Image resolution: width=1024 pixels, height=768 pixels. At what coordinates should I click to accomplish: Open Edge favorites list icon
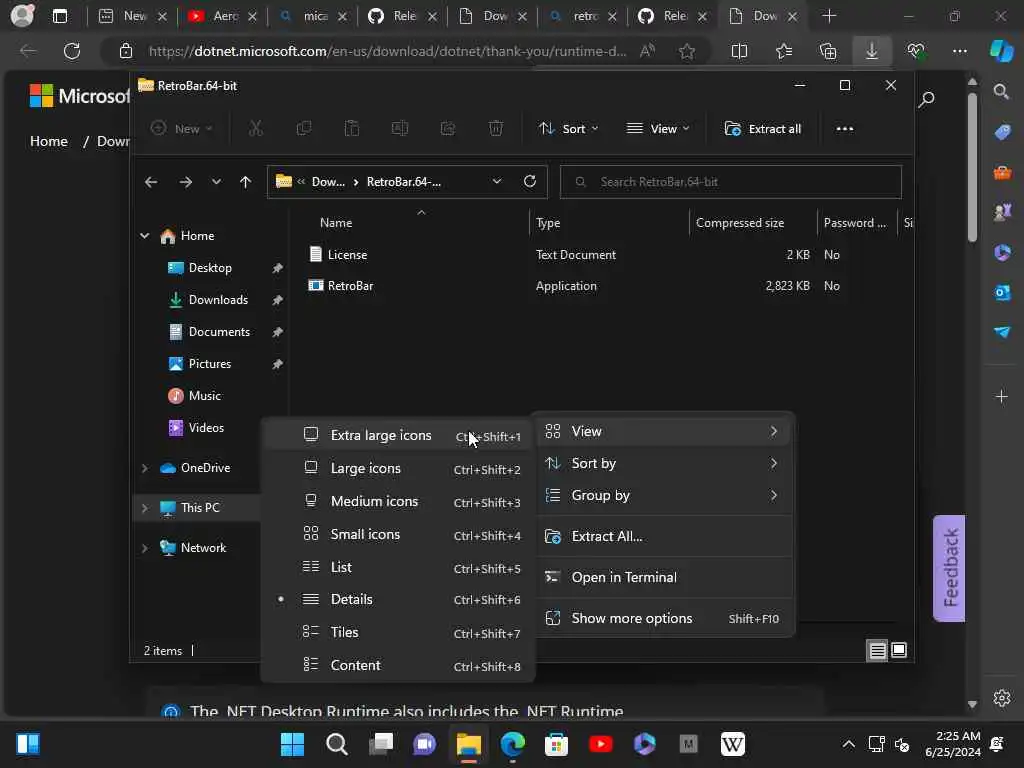tap(784, 51)
